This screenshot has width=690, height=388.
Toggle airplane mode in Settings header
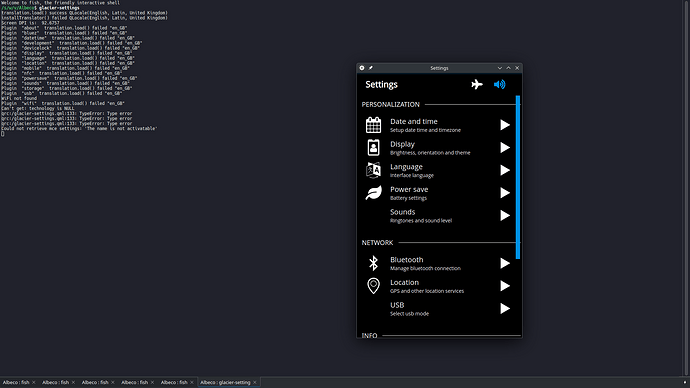click(477, 84)
